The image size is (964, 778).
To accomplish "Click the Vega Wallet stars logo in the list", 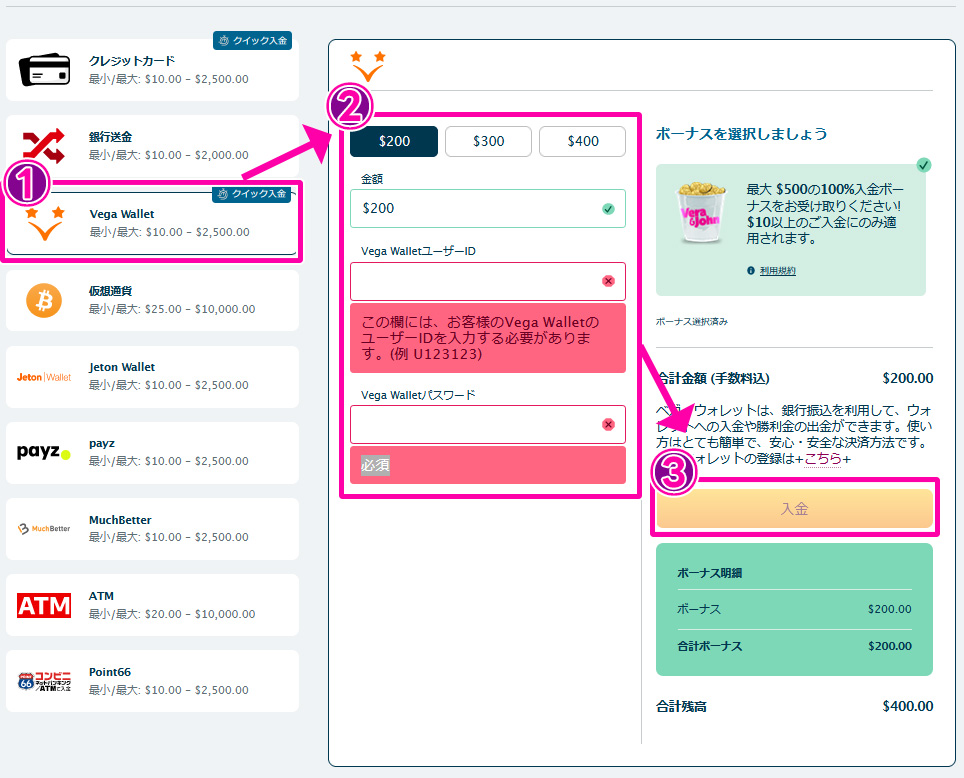I will 44,223.
